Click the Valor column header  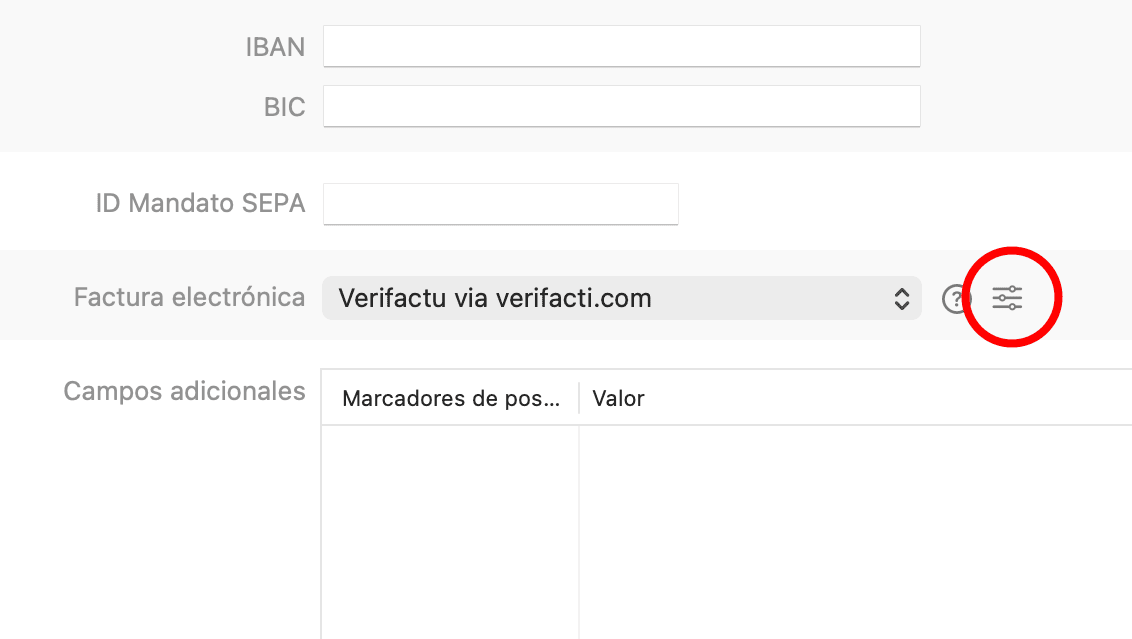pyautogui.click(x=619, y=399)
